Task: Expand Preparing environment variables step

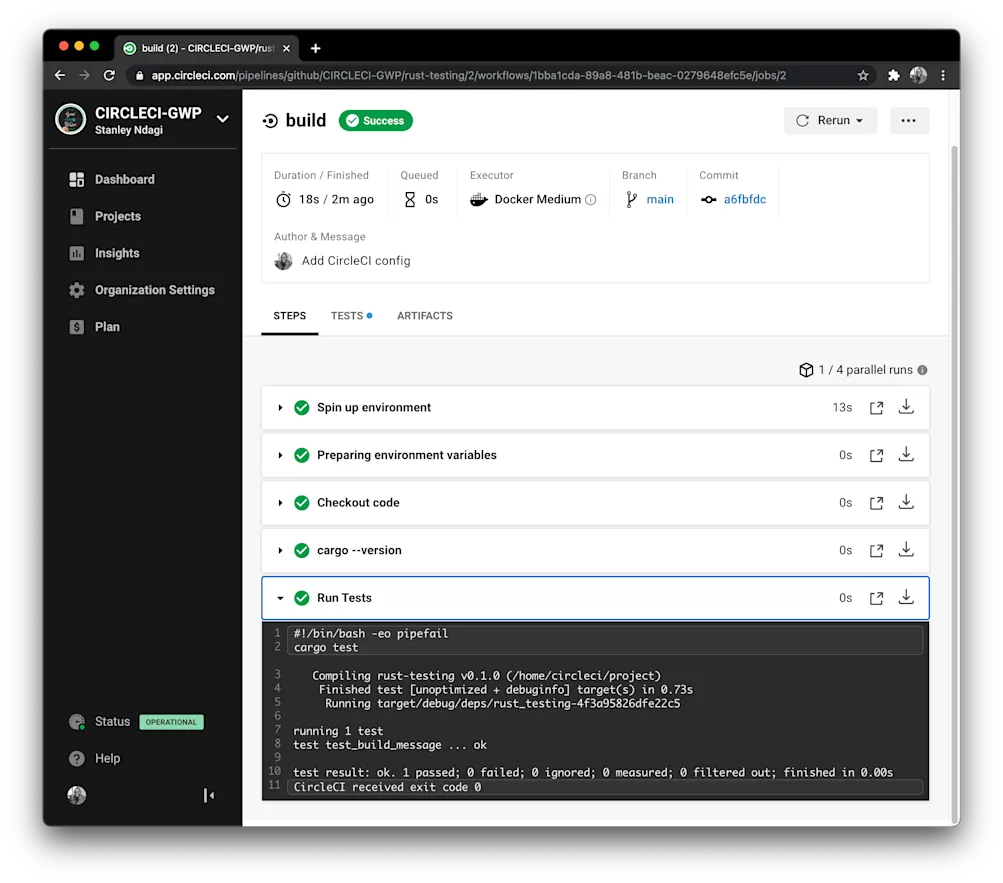Action: click(280, 455)
